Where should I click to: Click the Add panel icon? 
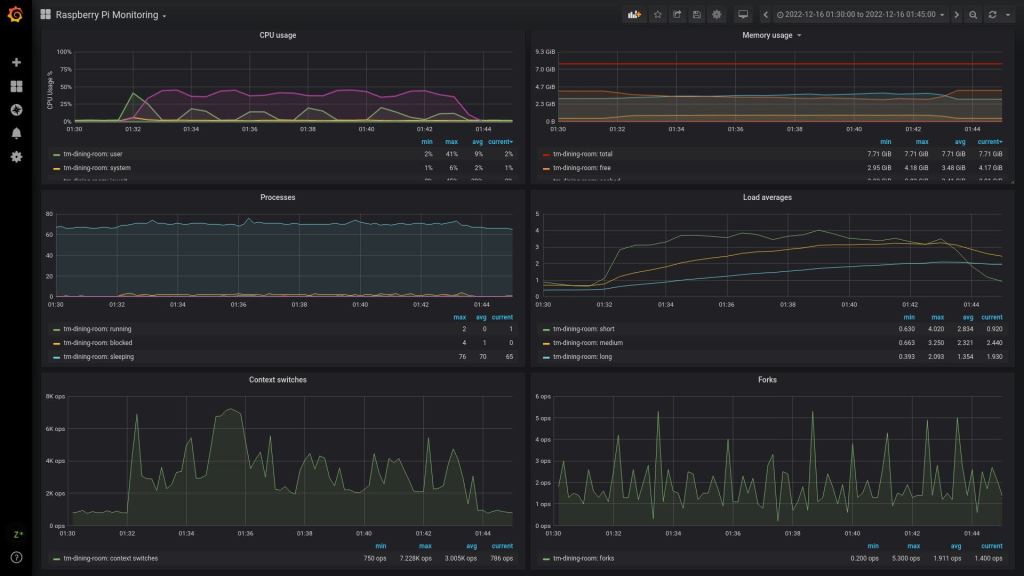point(634,15)
